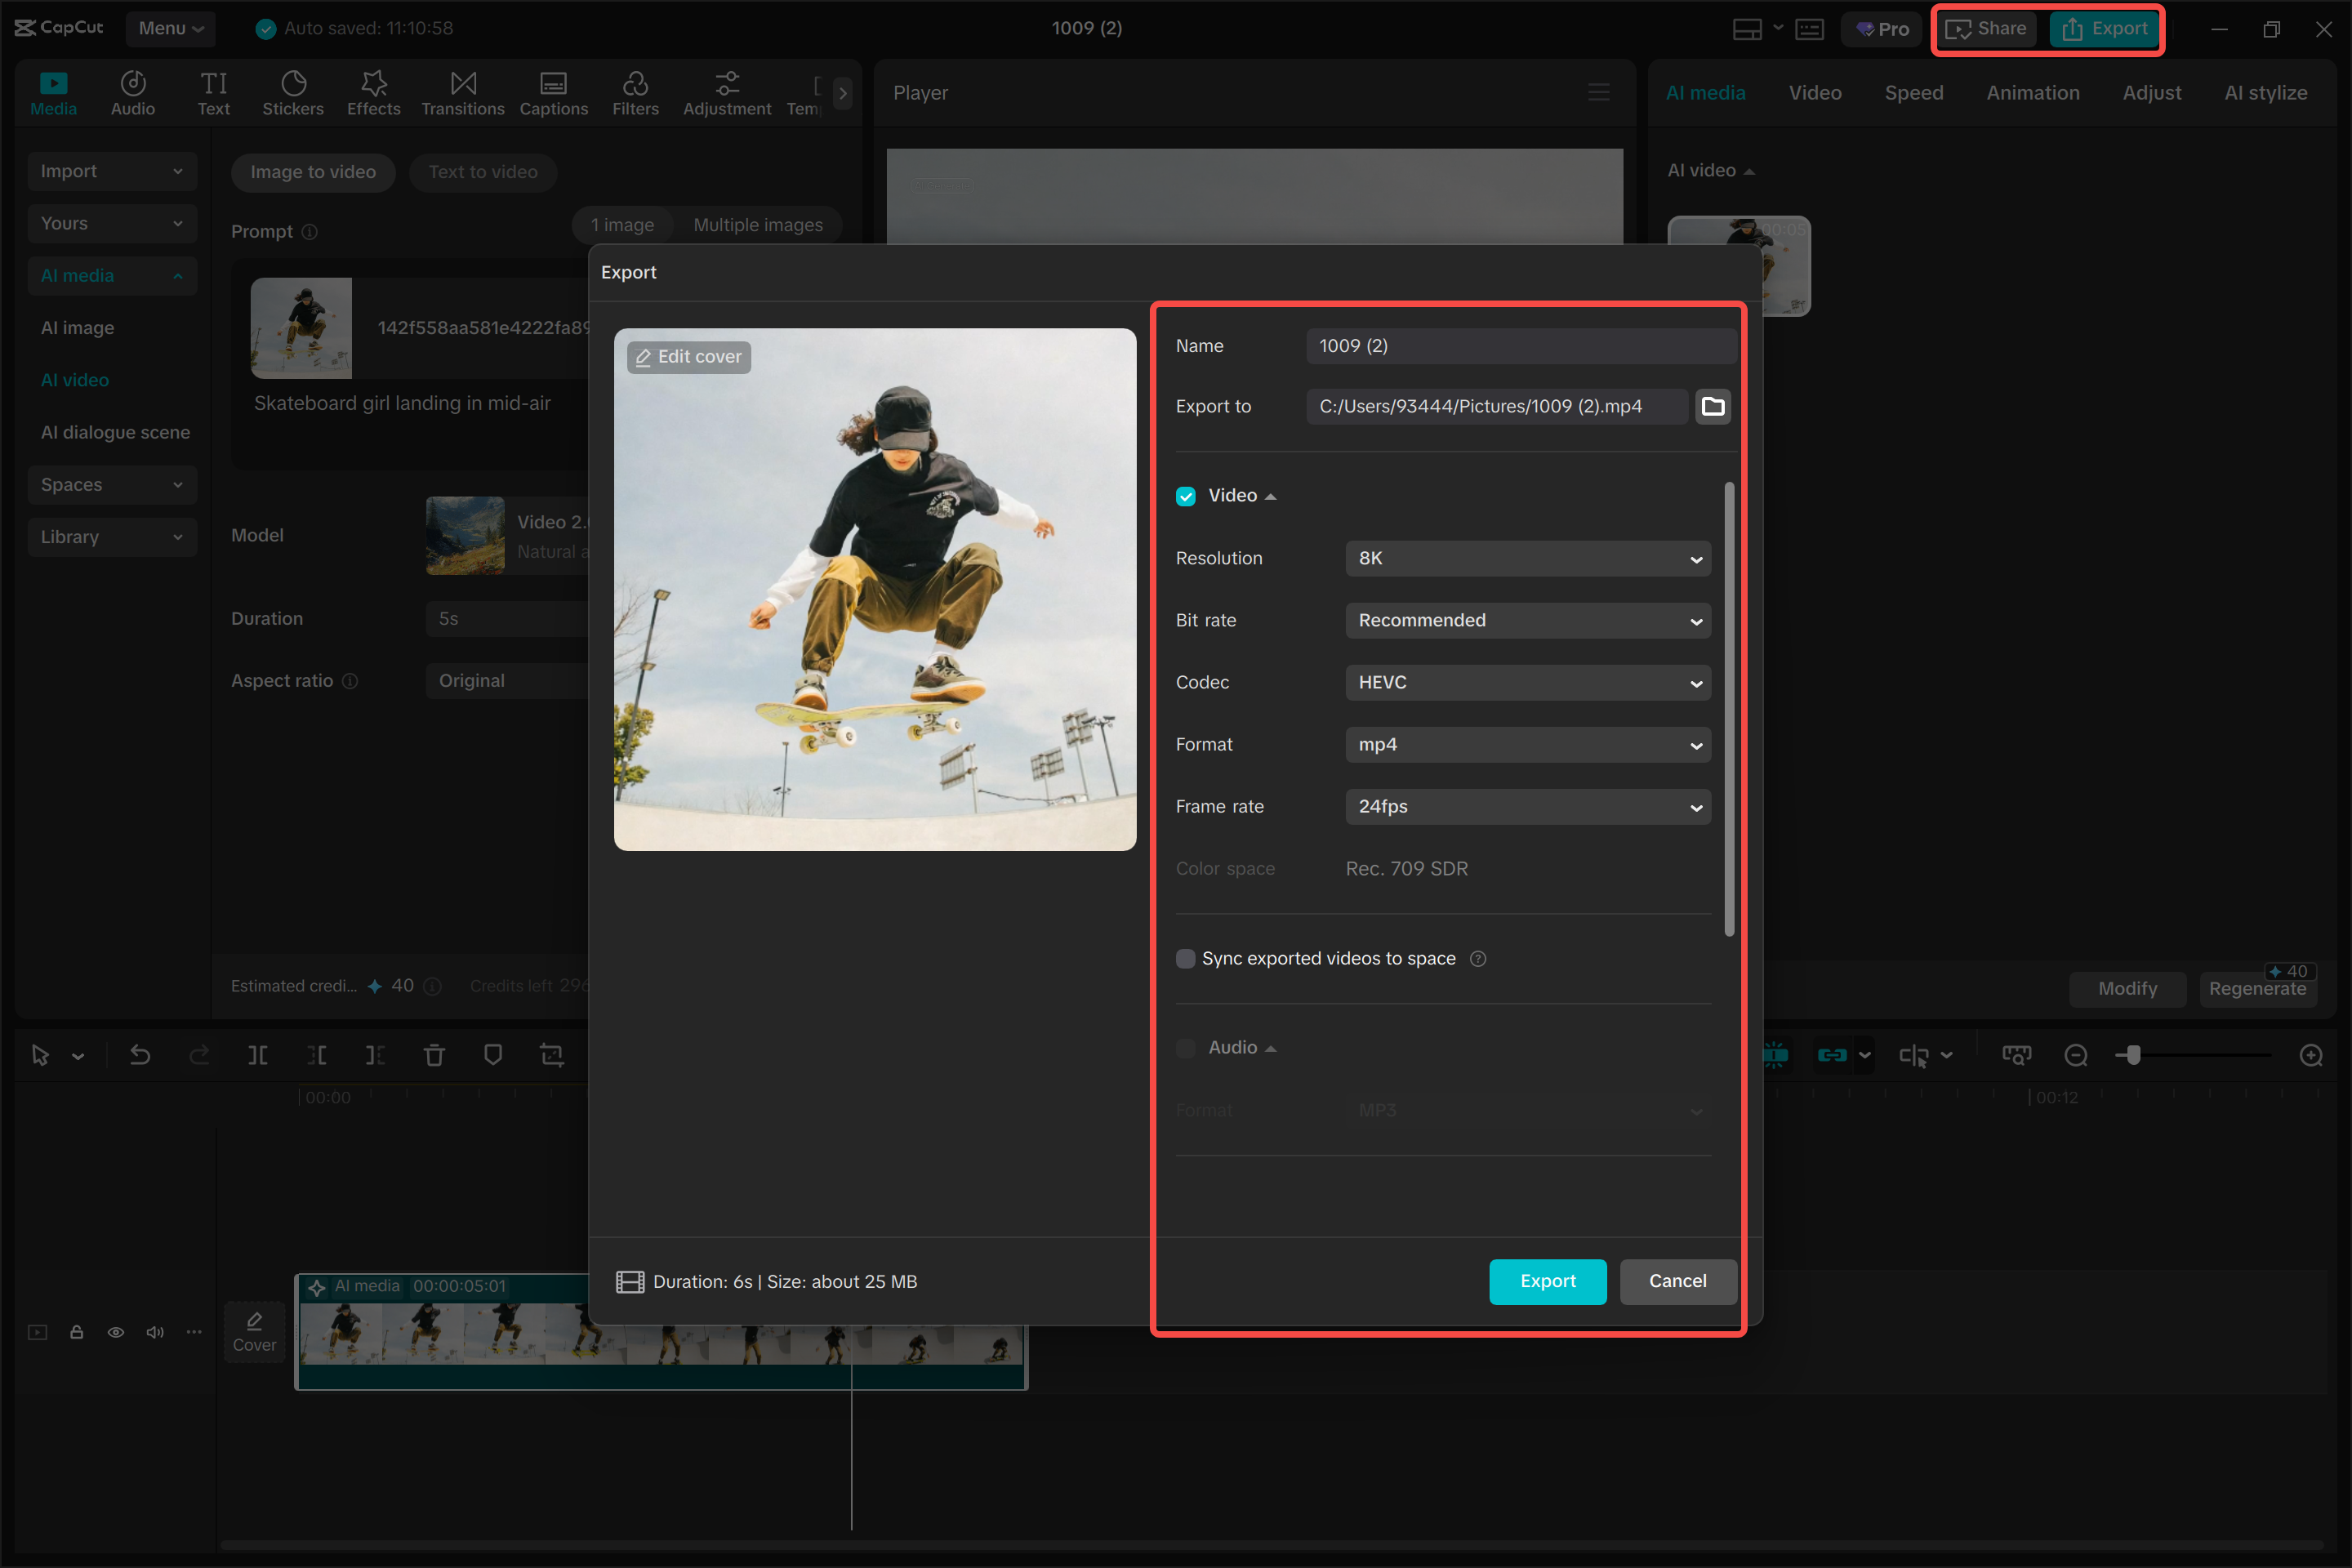Click the Undo icon above the timeline
Image resolution: width=2352 pixels, height=1568 pixels.
(x=140, y=1054)
